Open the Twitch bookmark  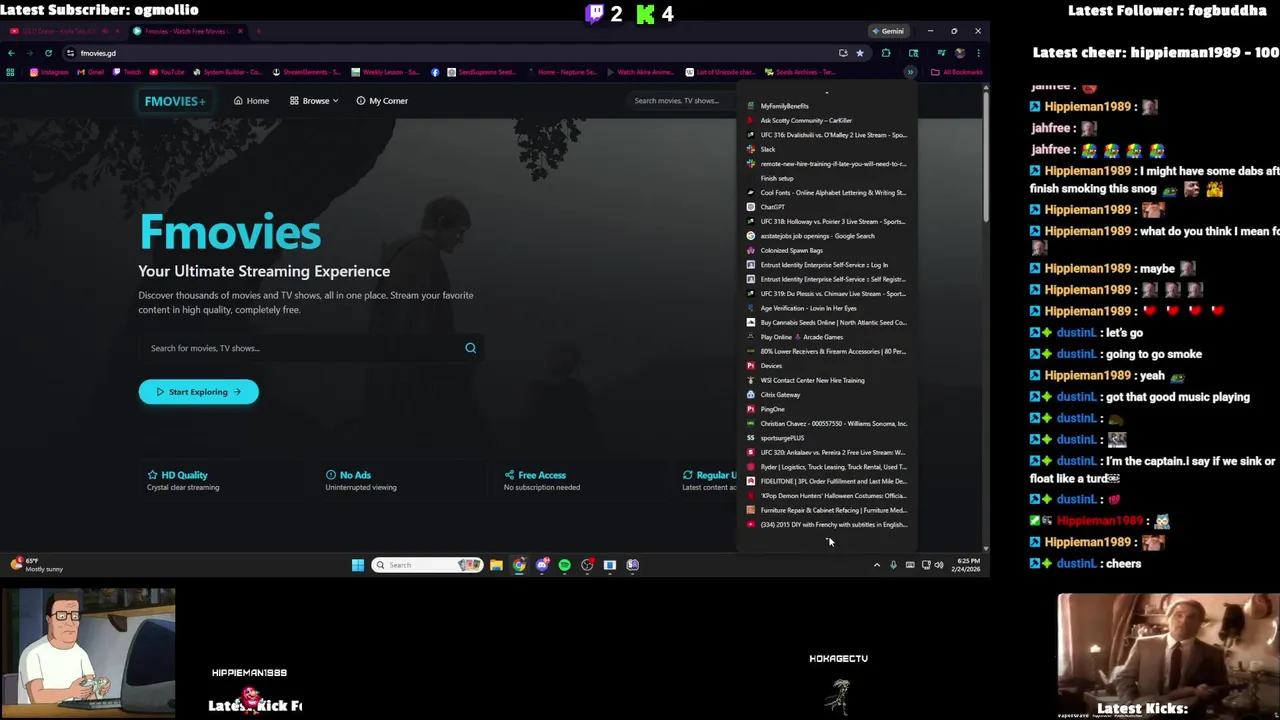pyautogui.click(x=127, y=72)
